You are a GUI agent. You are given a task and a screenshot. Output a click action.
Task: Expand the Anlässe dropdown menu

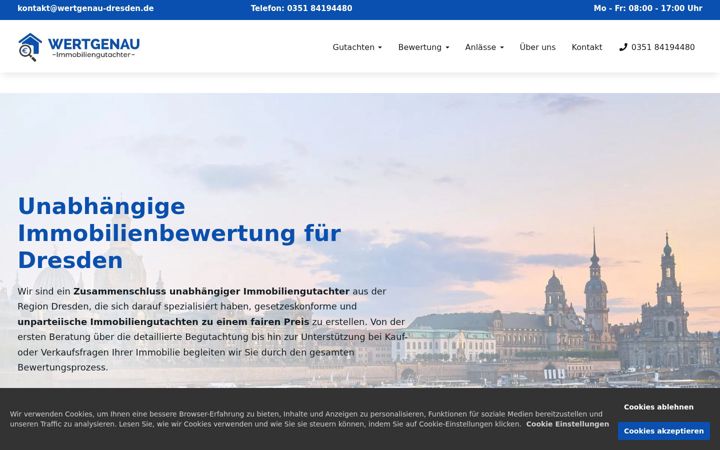click(x=484, y=47)
